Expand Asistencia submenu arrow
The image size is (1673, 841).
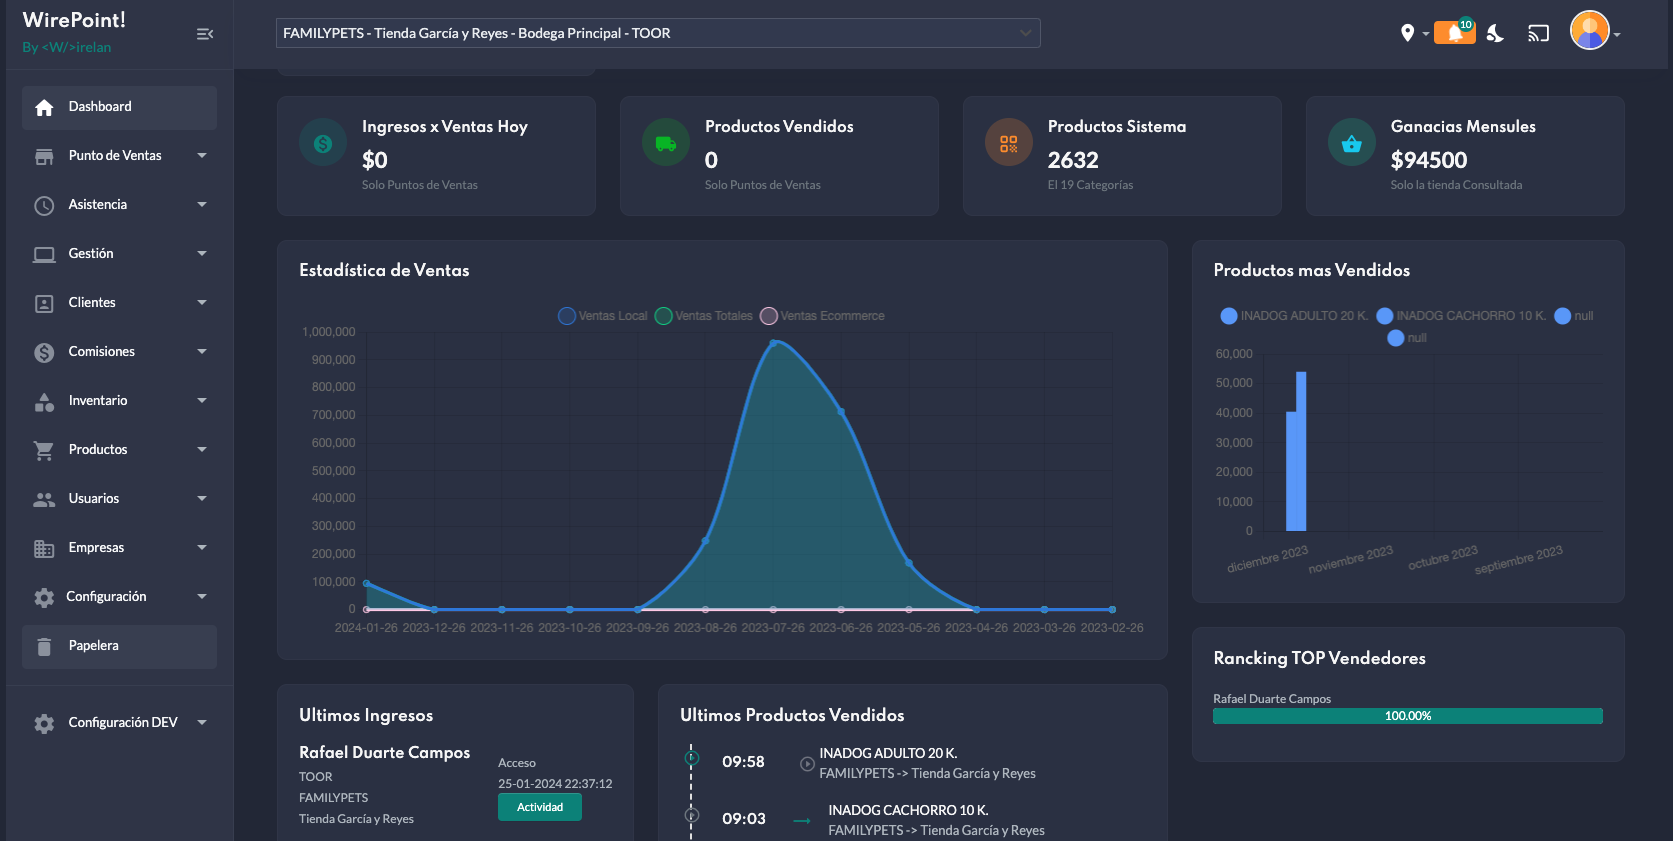click(202, 205)
